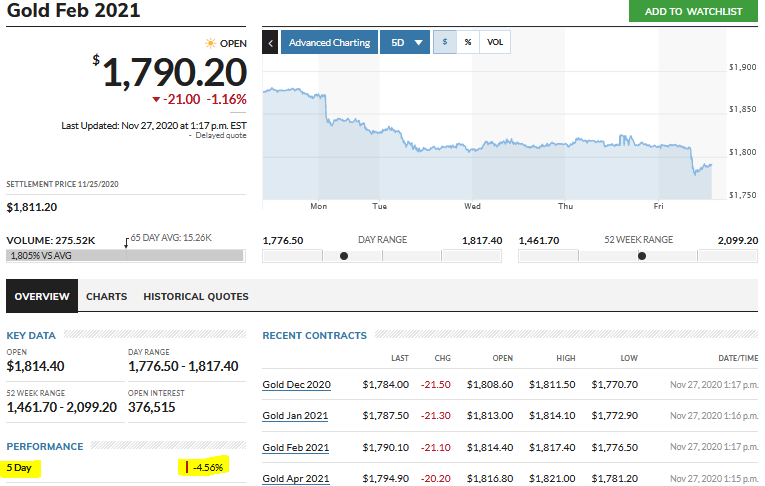
Task: Click the PERFORMANCE heading
Action: (45, 446)
